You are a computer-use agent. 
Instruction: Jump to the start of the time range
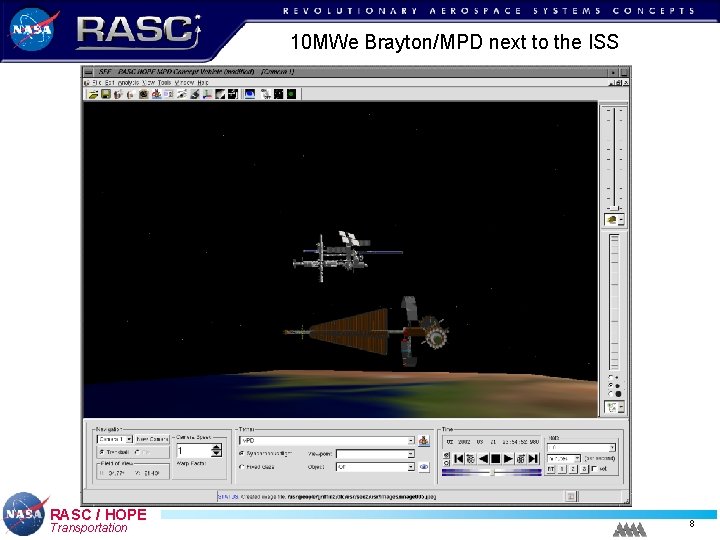tap(459, 459)
